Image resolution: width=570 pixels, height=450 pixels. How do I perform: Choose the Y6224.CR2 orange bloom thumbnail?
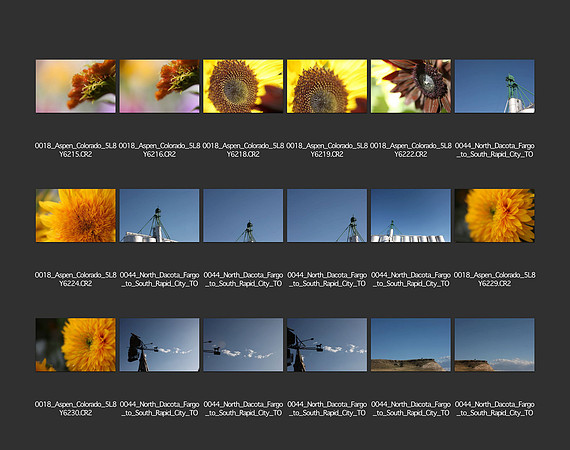pyautogui.click(x=76, y=215)
